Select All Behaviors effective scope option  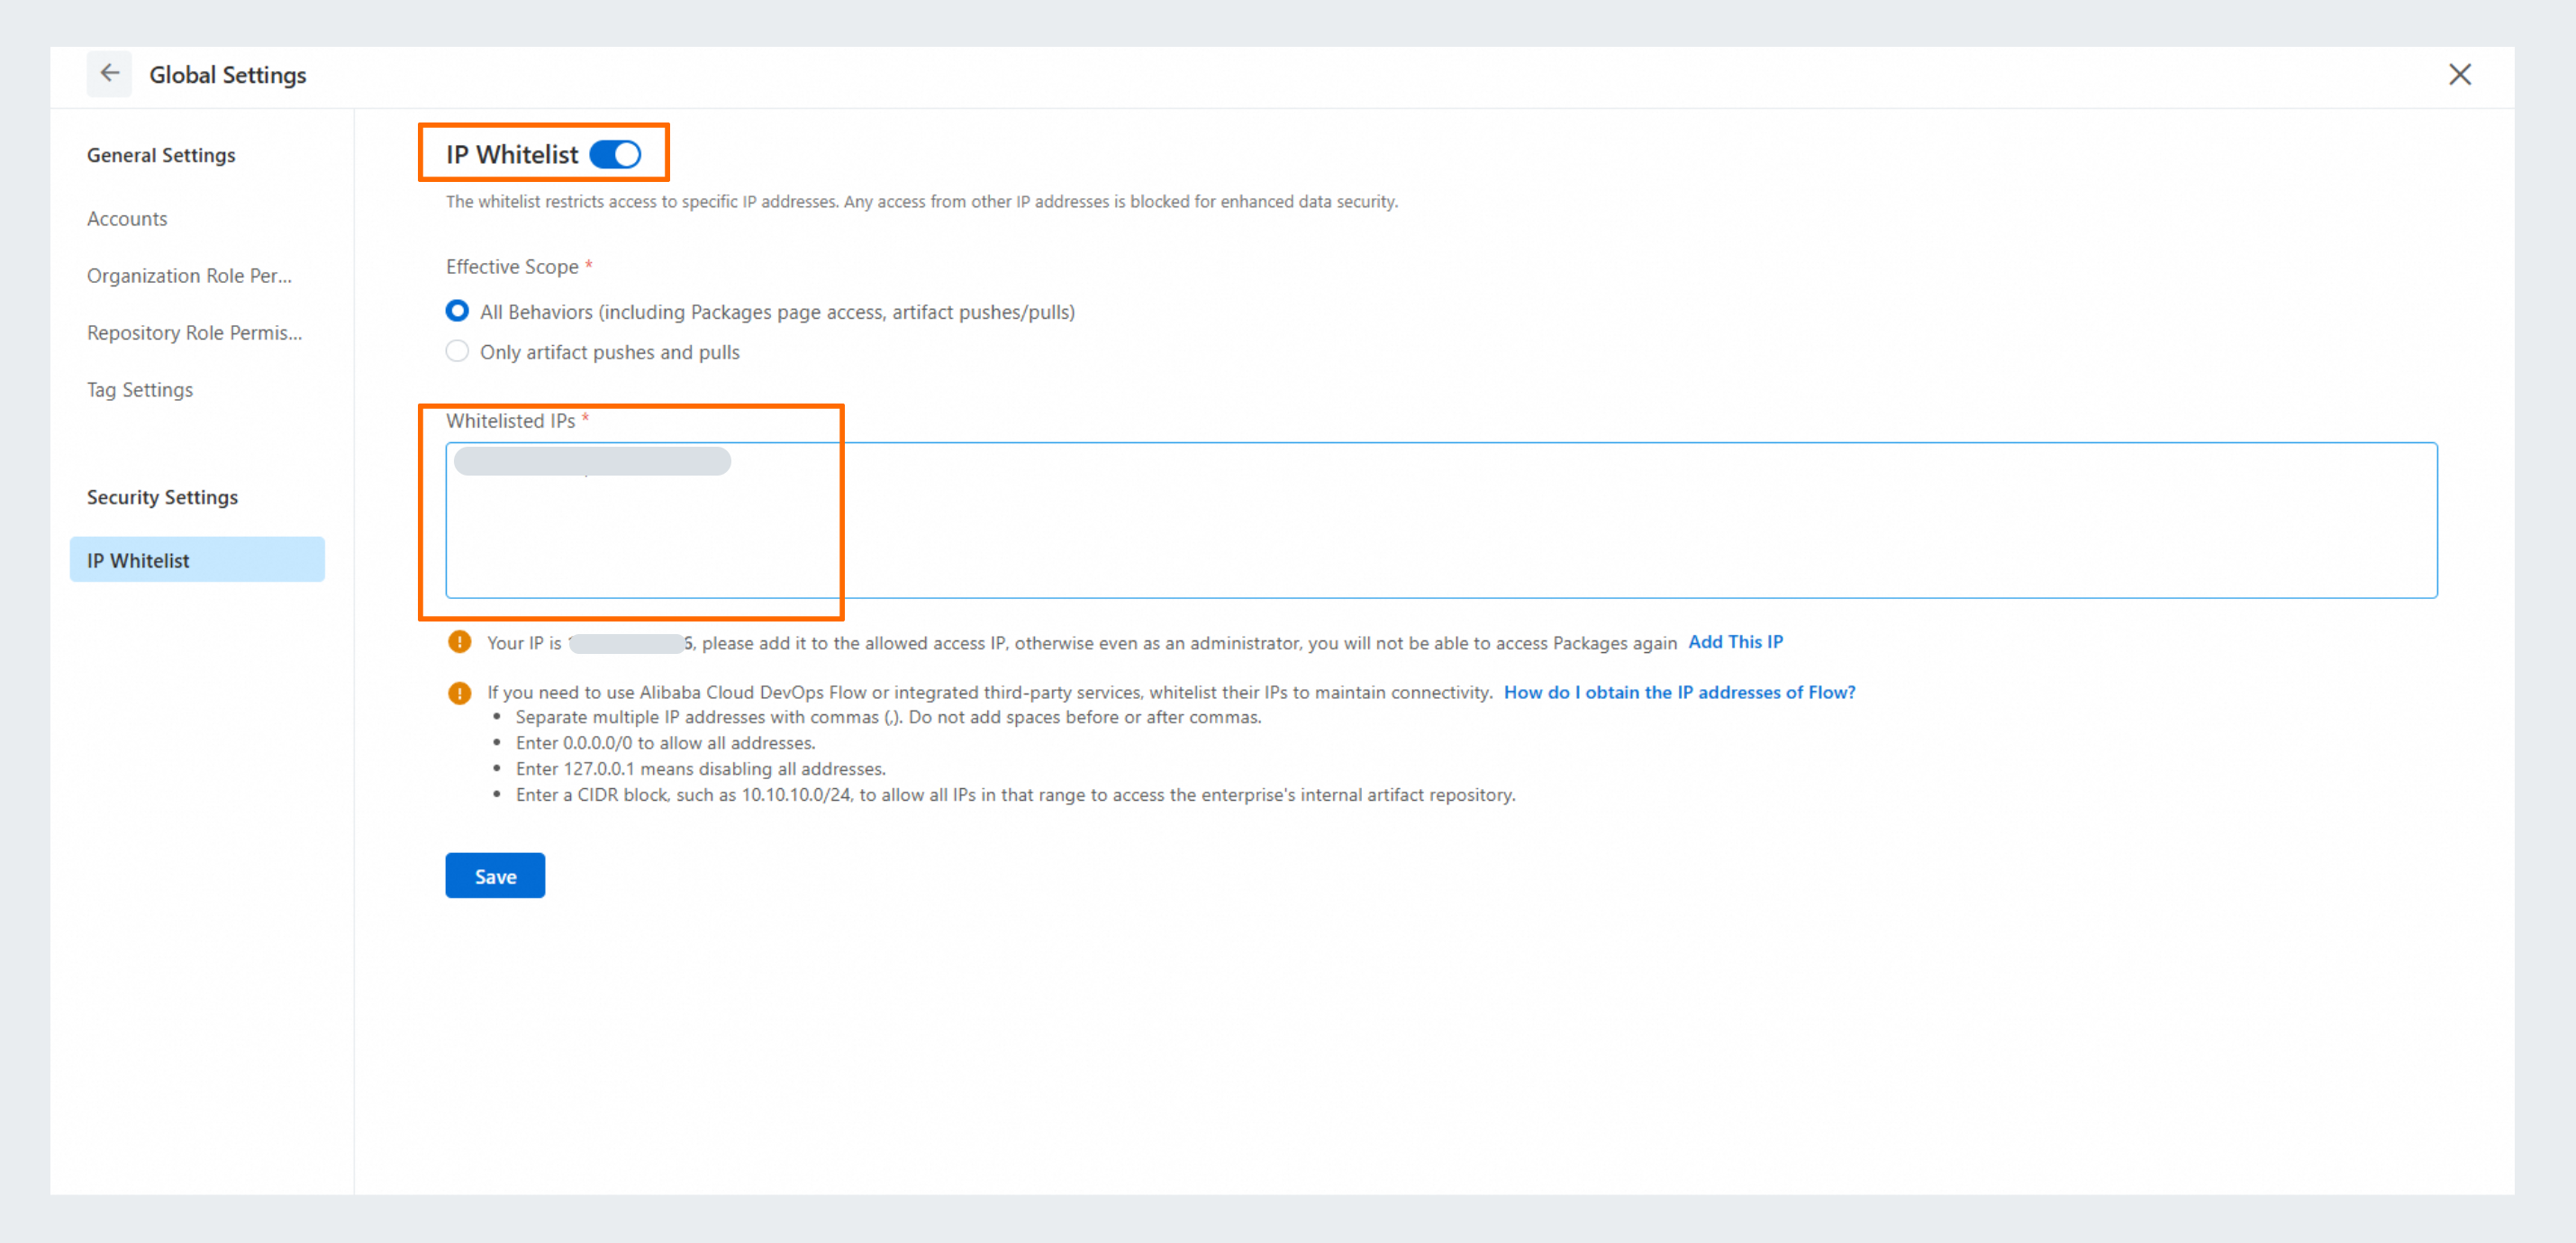pyautogui.click(x=457, y=311)
